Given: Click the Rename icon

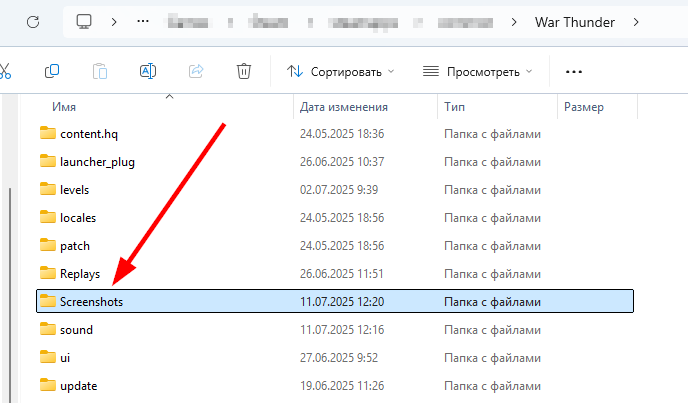Looking at the screenshot, I should pyautogui.click(x=148, y=71).
